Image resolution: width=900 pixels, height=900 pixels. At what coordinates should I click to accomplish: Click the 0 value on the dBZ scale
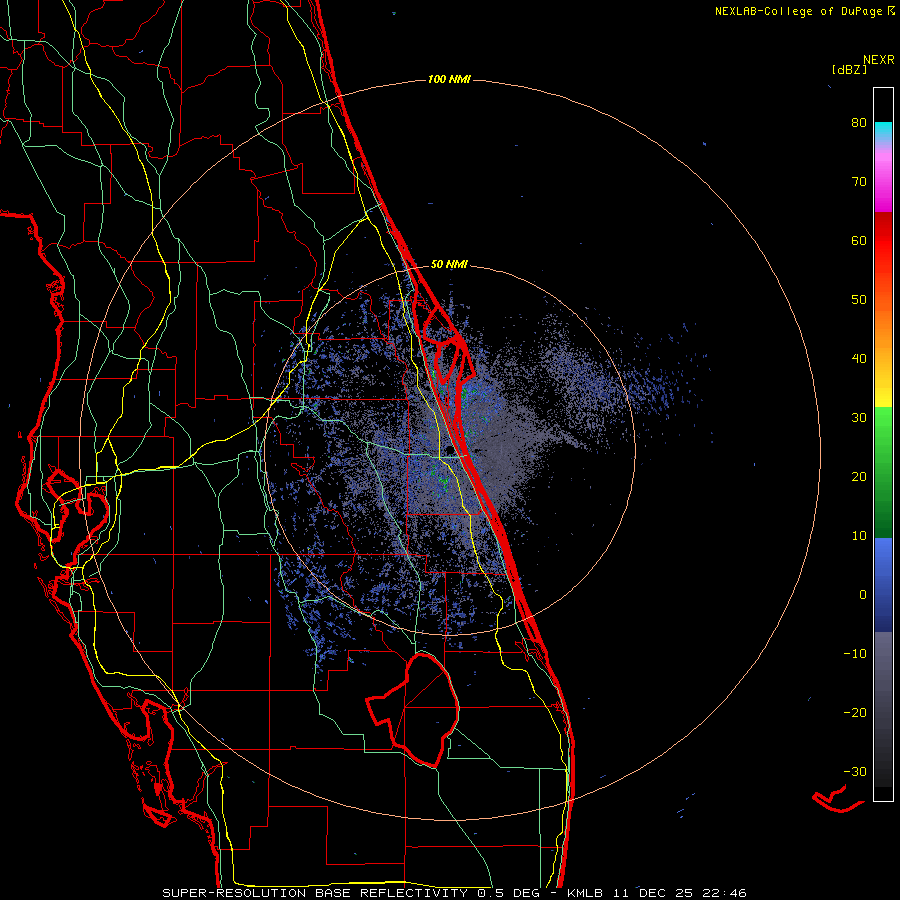pyautogui.click(x=863, y=595)
